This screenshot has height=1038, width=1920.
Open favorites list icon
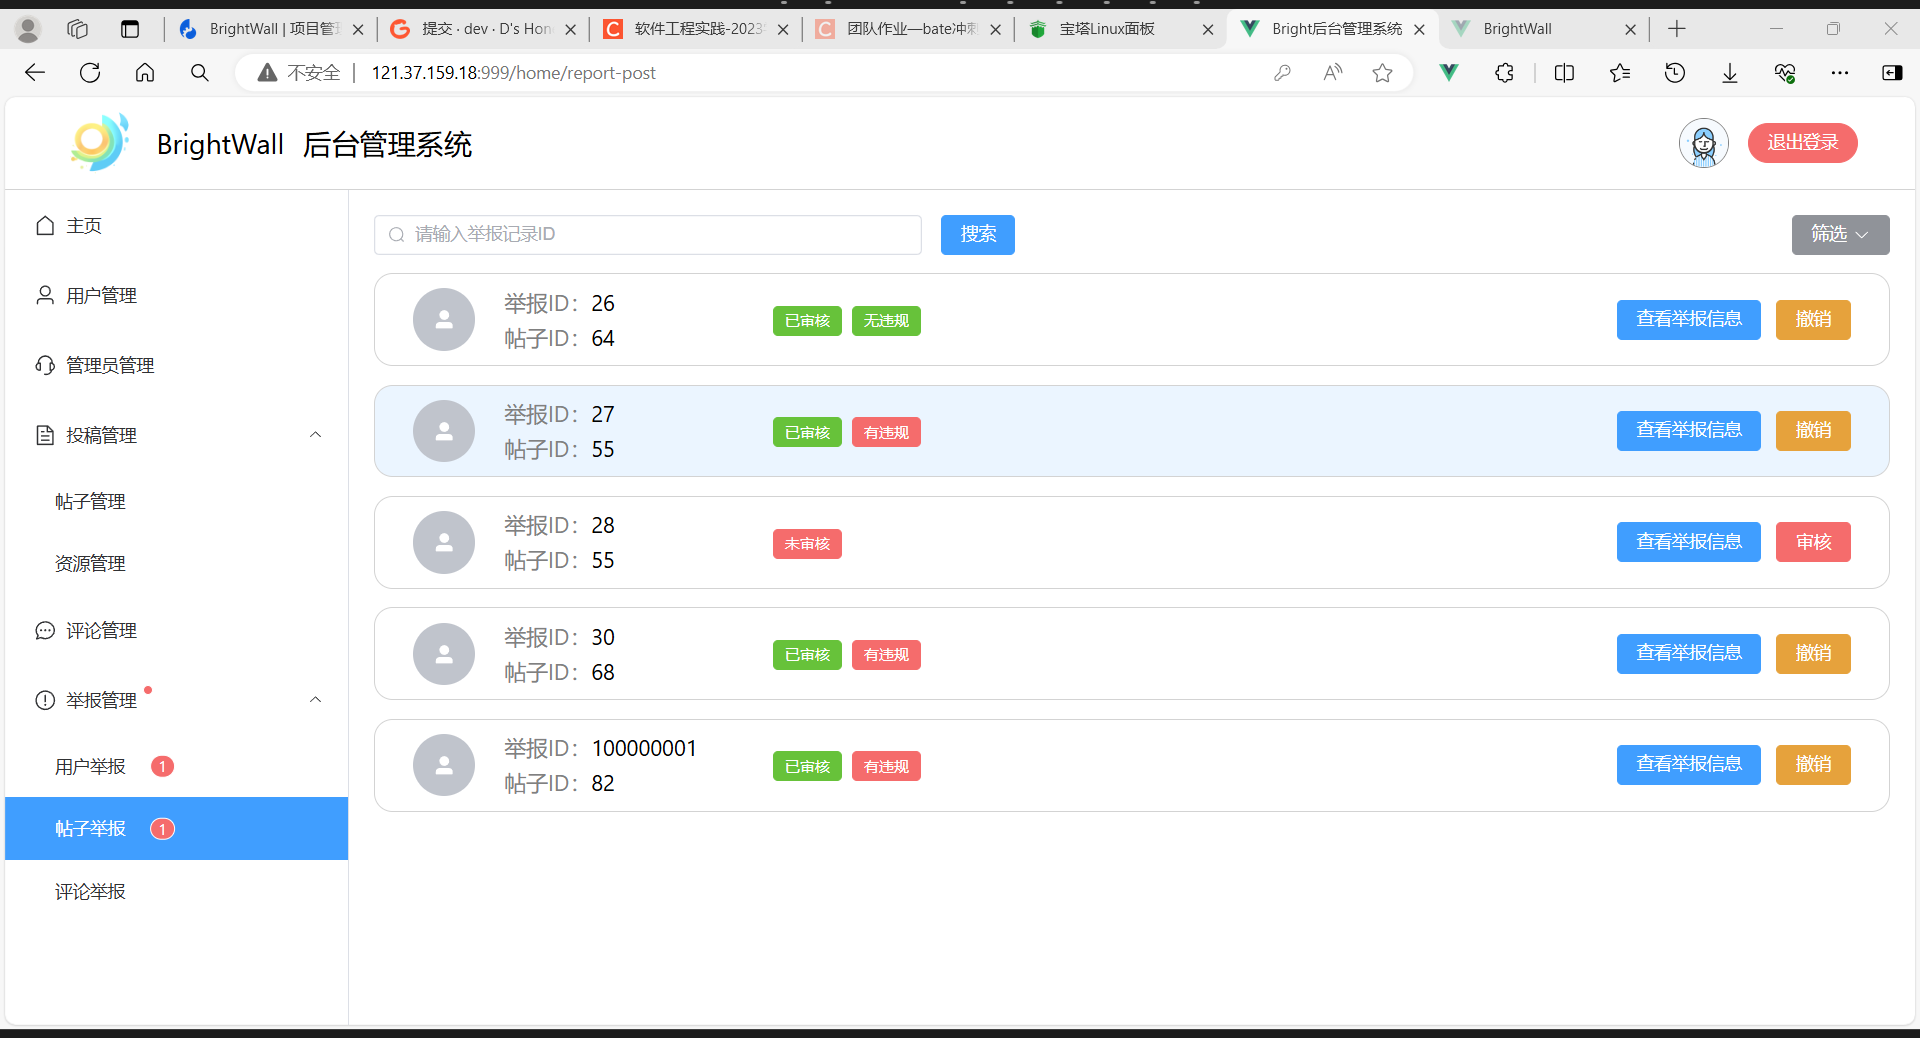tap(1620, 73)
